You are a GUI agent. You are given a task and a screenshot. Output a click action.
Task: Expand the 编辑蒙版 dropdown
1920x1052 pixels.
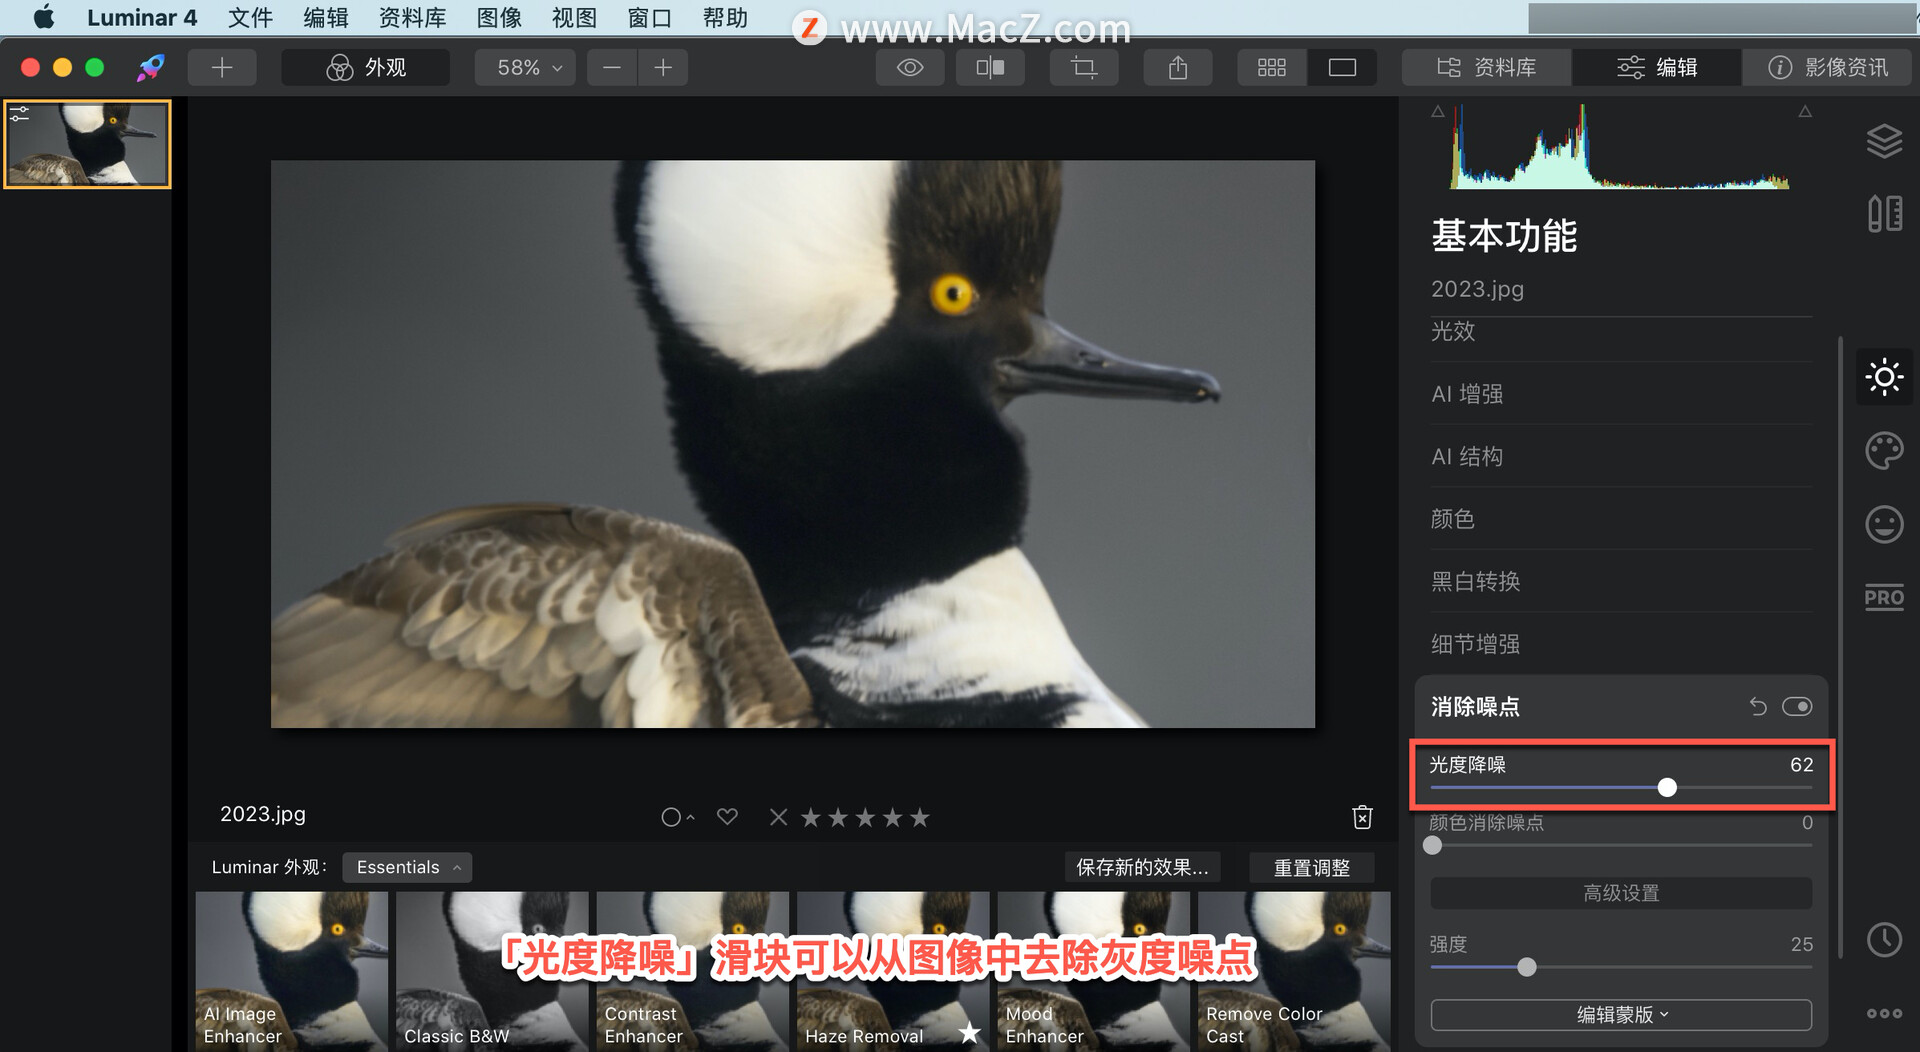(x=1620, y=1014)
